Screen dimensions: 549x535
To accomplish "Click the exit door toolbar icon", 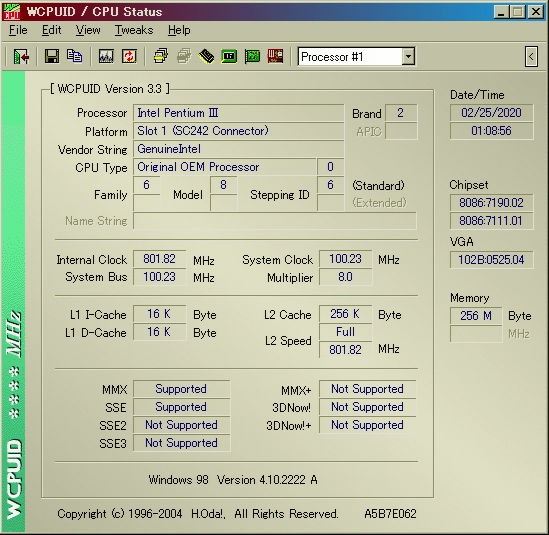I will click(21, 56).
